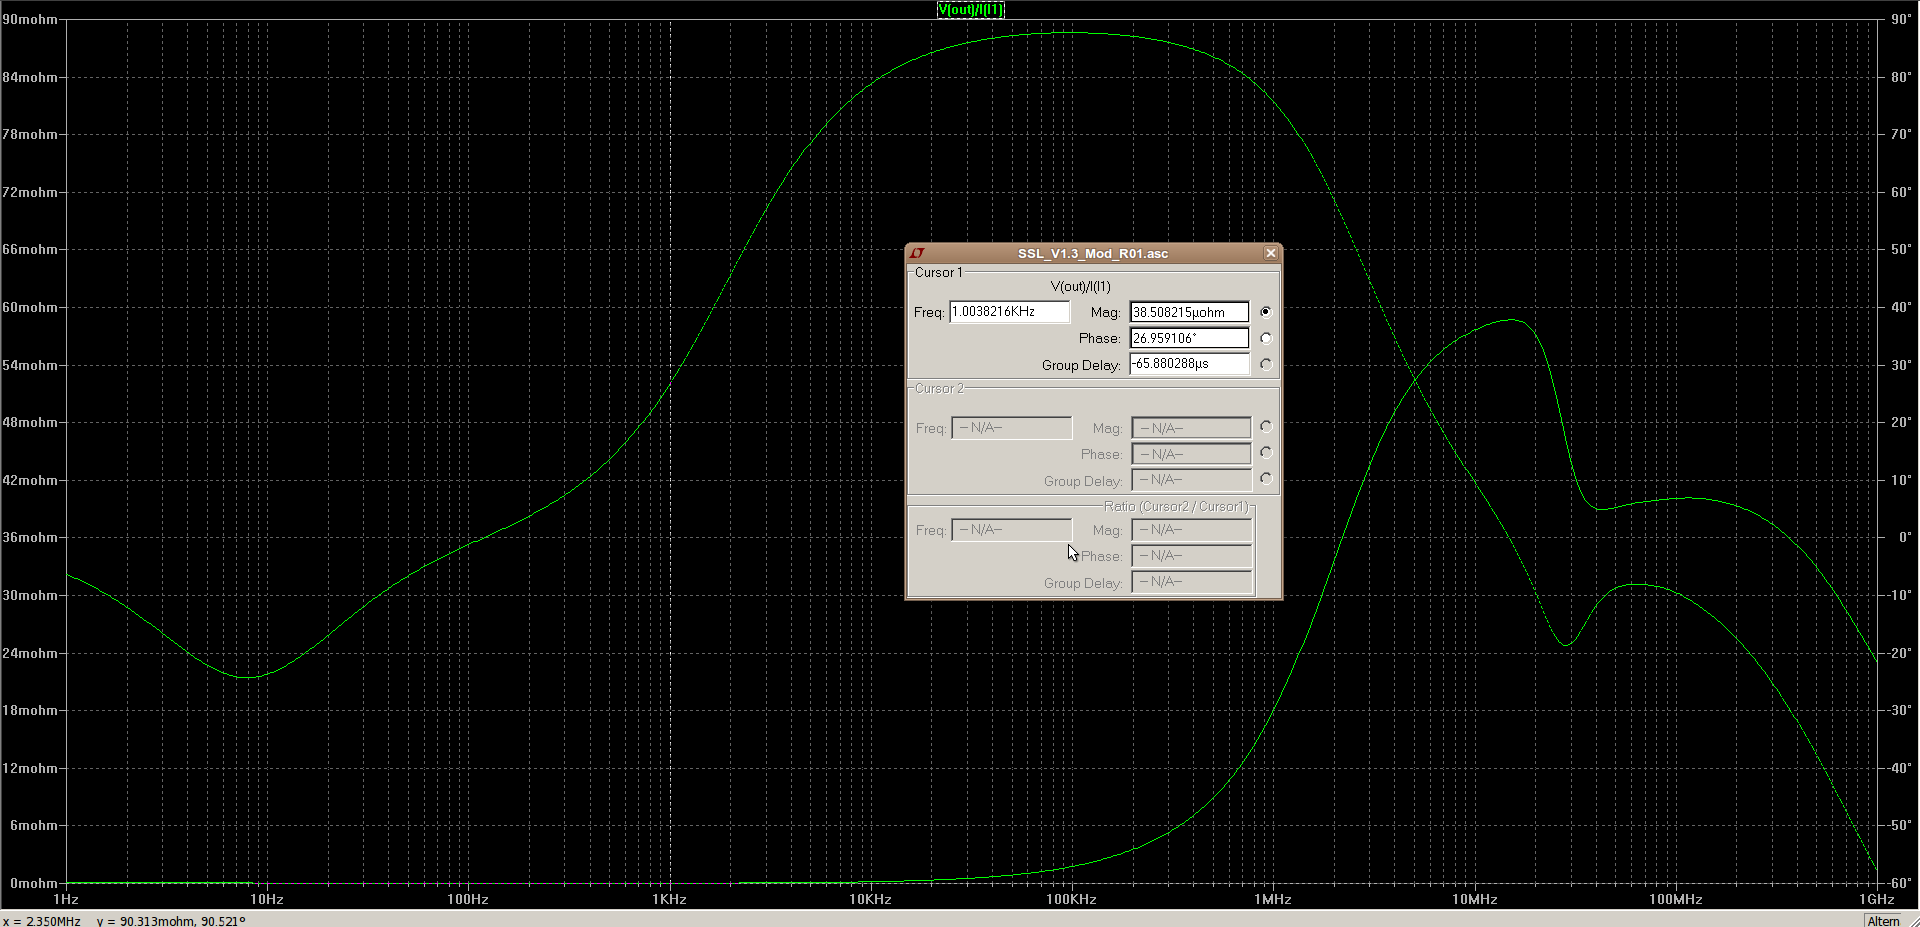Click the 1KHz frequency axis label
The image size is (1920, 927).
(669, 899)
